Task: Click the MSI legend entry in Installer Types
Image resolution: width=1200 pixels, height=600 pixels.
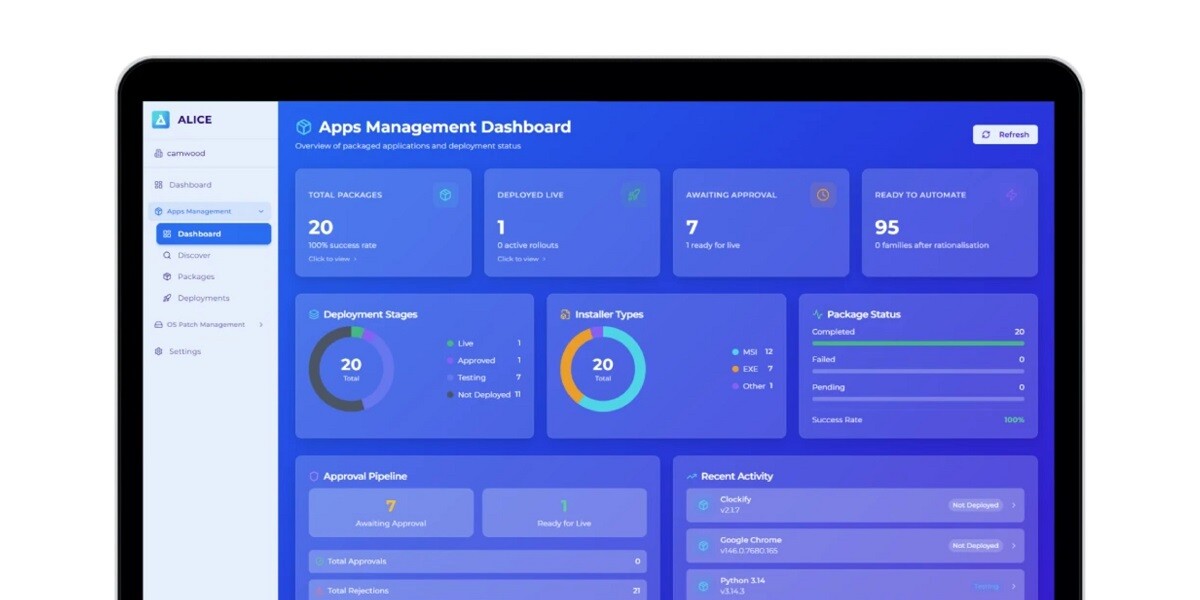Action: pyautogui.click(x=752, y=352)
